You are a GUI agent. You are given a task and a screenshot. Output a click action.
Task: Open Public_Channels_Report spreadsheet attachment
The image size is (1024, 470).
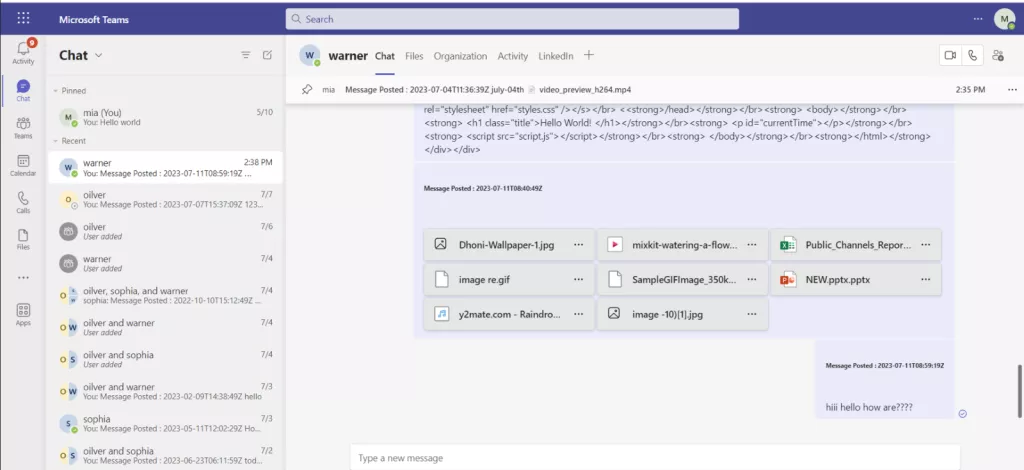pyautogui.click(x=856, y=245)
